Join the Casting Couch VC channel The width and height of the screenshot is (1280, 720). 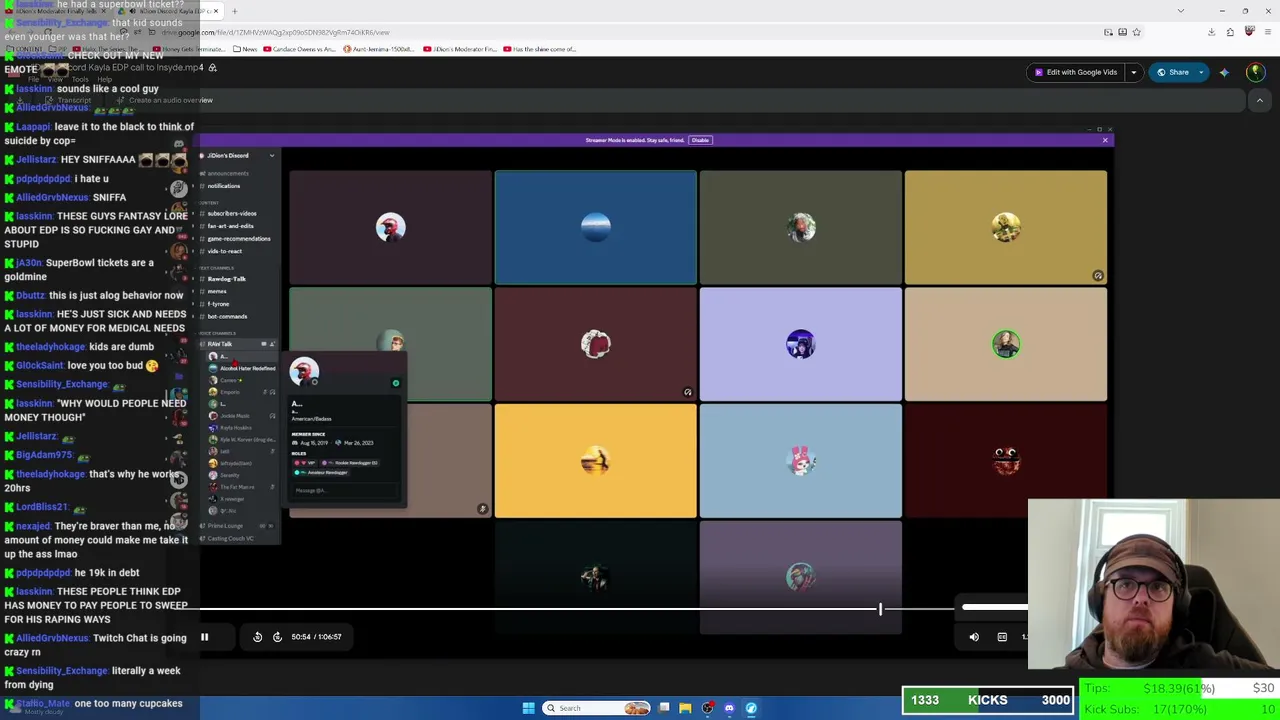click(229, 538)
